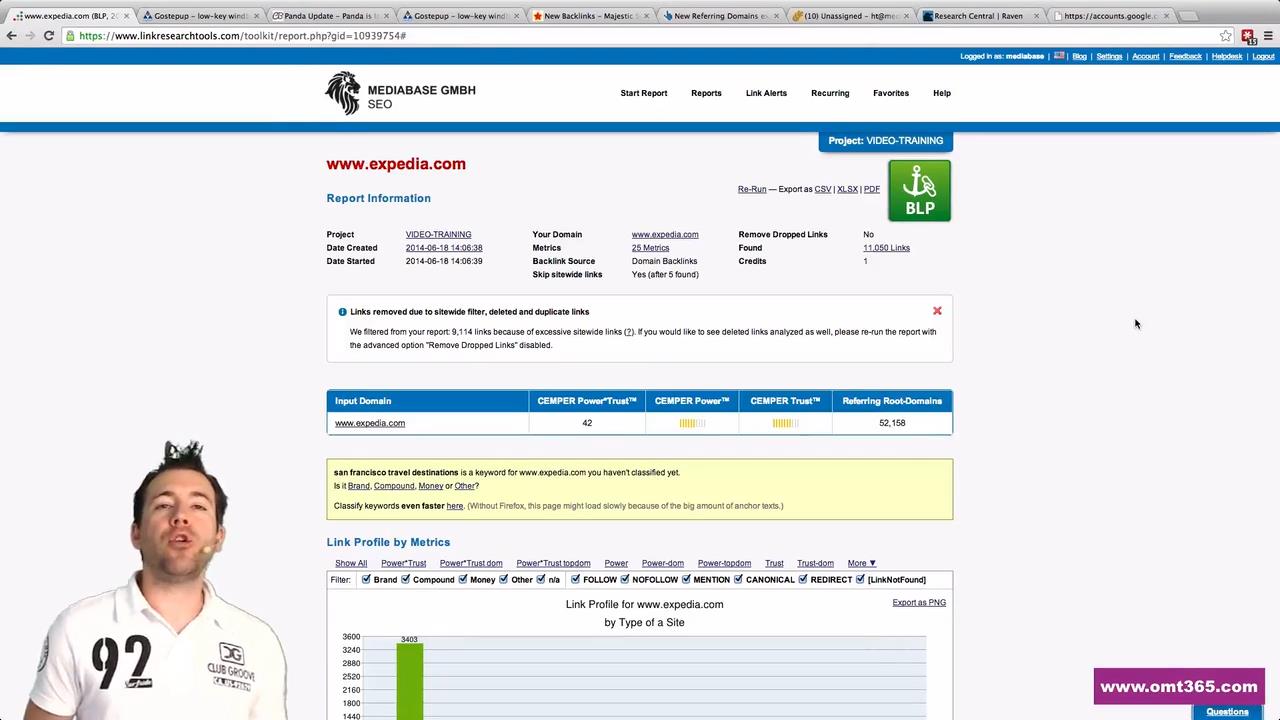1280x720 pixels.
Task: Switch to the New Backlinks Majestic tab
Action: (590, 16)
